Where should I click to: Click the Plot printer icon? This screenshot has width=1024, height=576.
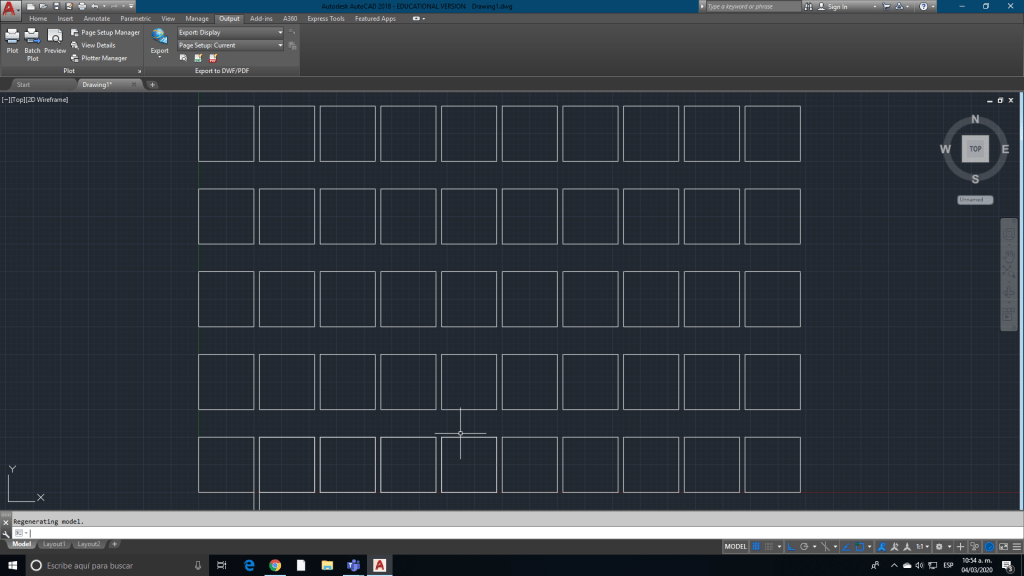(12, 38)
